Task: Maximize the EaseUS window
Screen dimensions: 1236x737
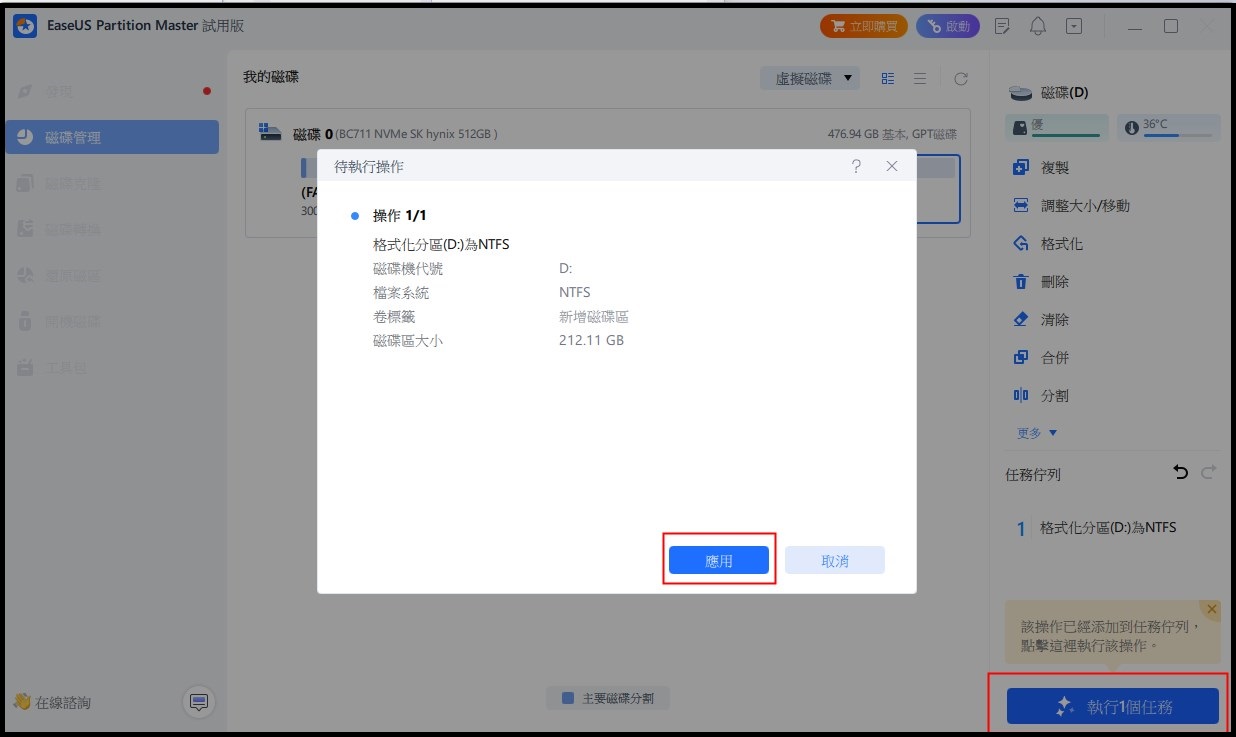Action: pos(1171,27)
